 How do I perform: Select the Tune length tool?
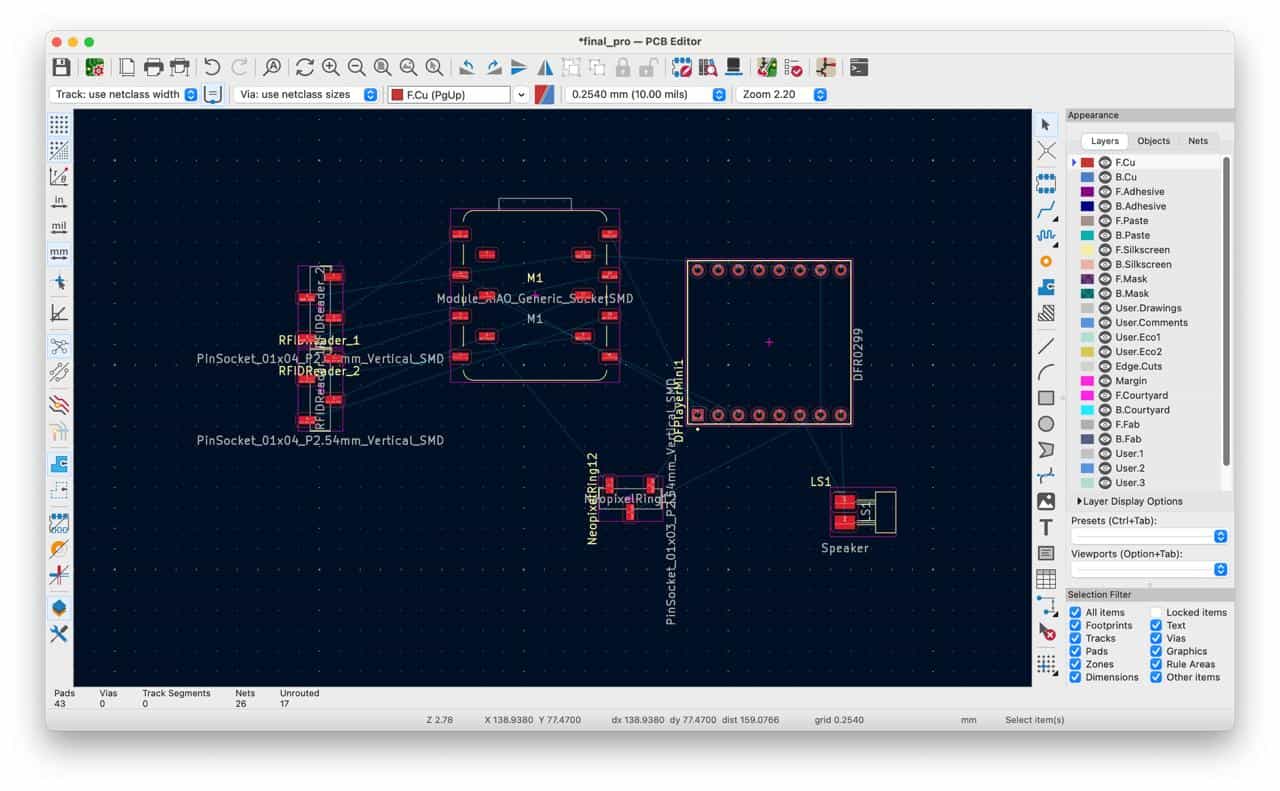(x=1046, y=236)
